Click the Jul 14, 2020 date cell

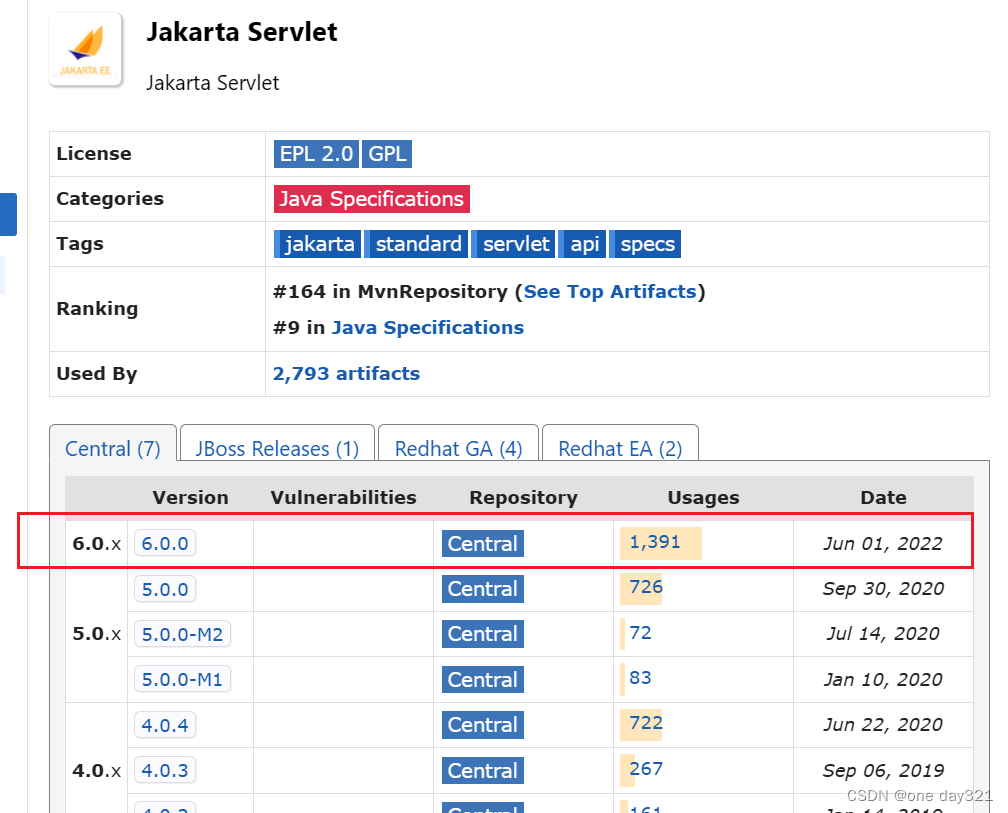point(883,634)
